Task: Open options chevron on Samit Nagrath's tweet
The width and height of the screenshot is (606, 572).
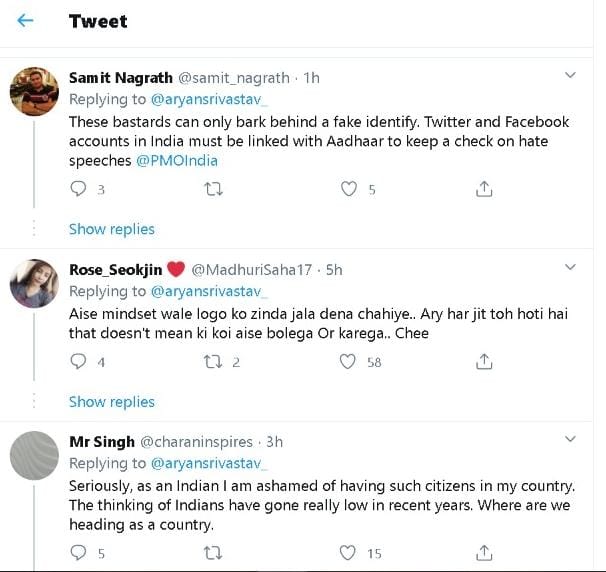Action: click(x=570, y=76)
